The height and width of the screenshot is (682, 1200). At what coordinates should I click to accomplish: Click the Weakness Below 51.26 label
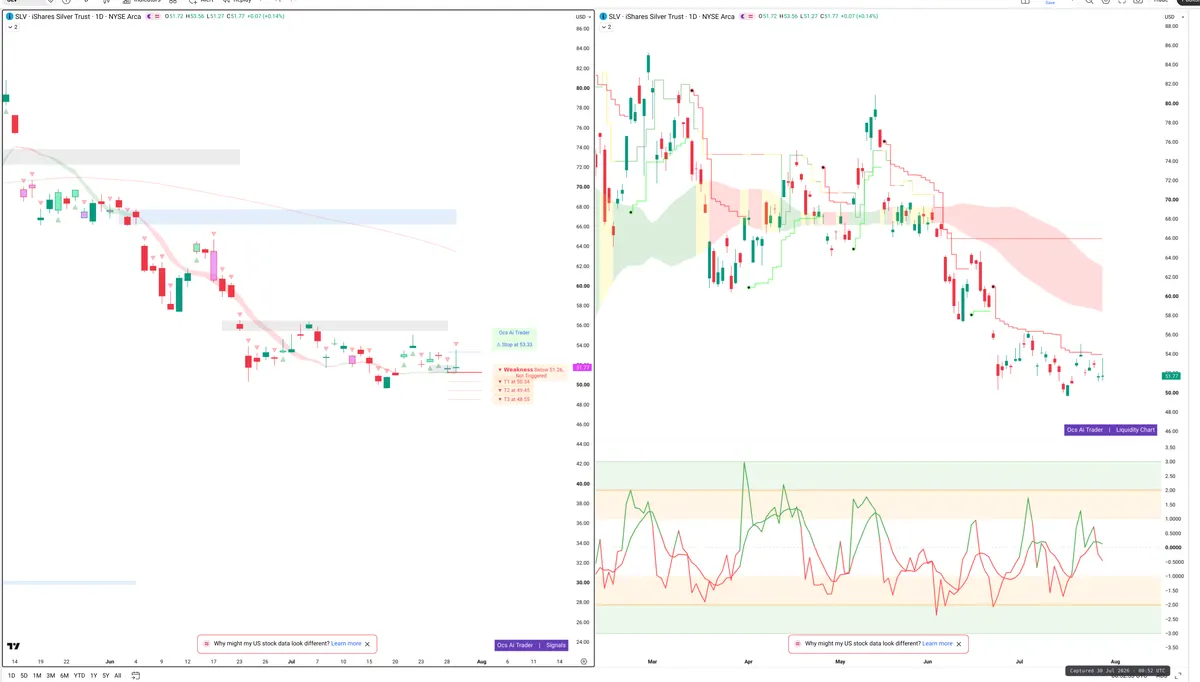tap(532, 372)
